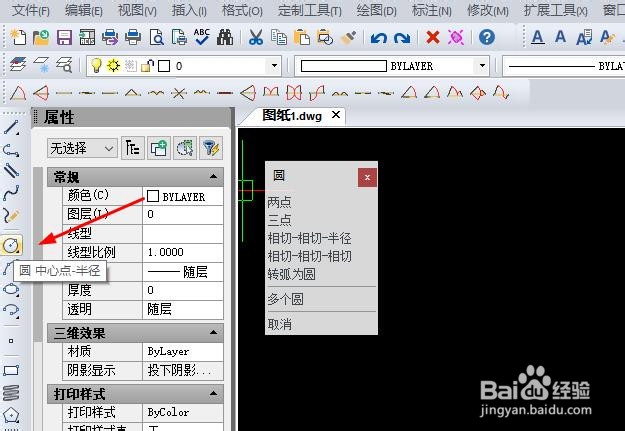Open the 插入(I) menu

tap(189, 10)
